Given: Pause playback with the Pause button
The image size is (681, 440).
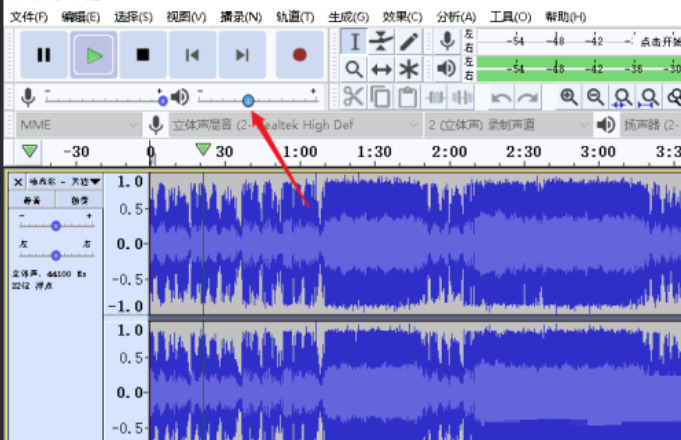Looking at the screenshot, I should pyautogui.click(x=43, y=55).
